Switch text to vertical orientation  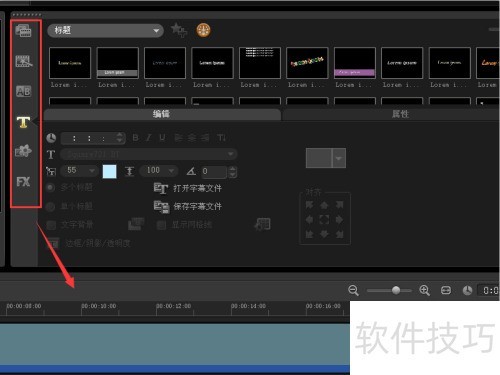222,138
